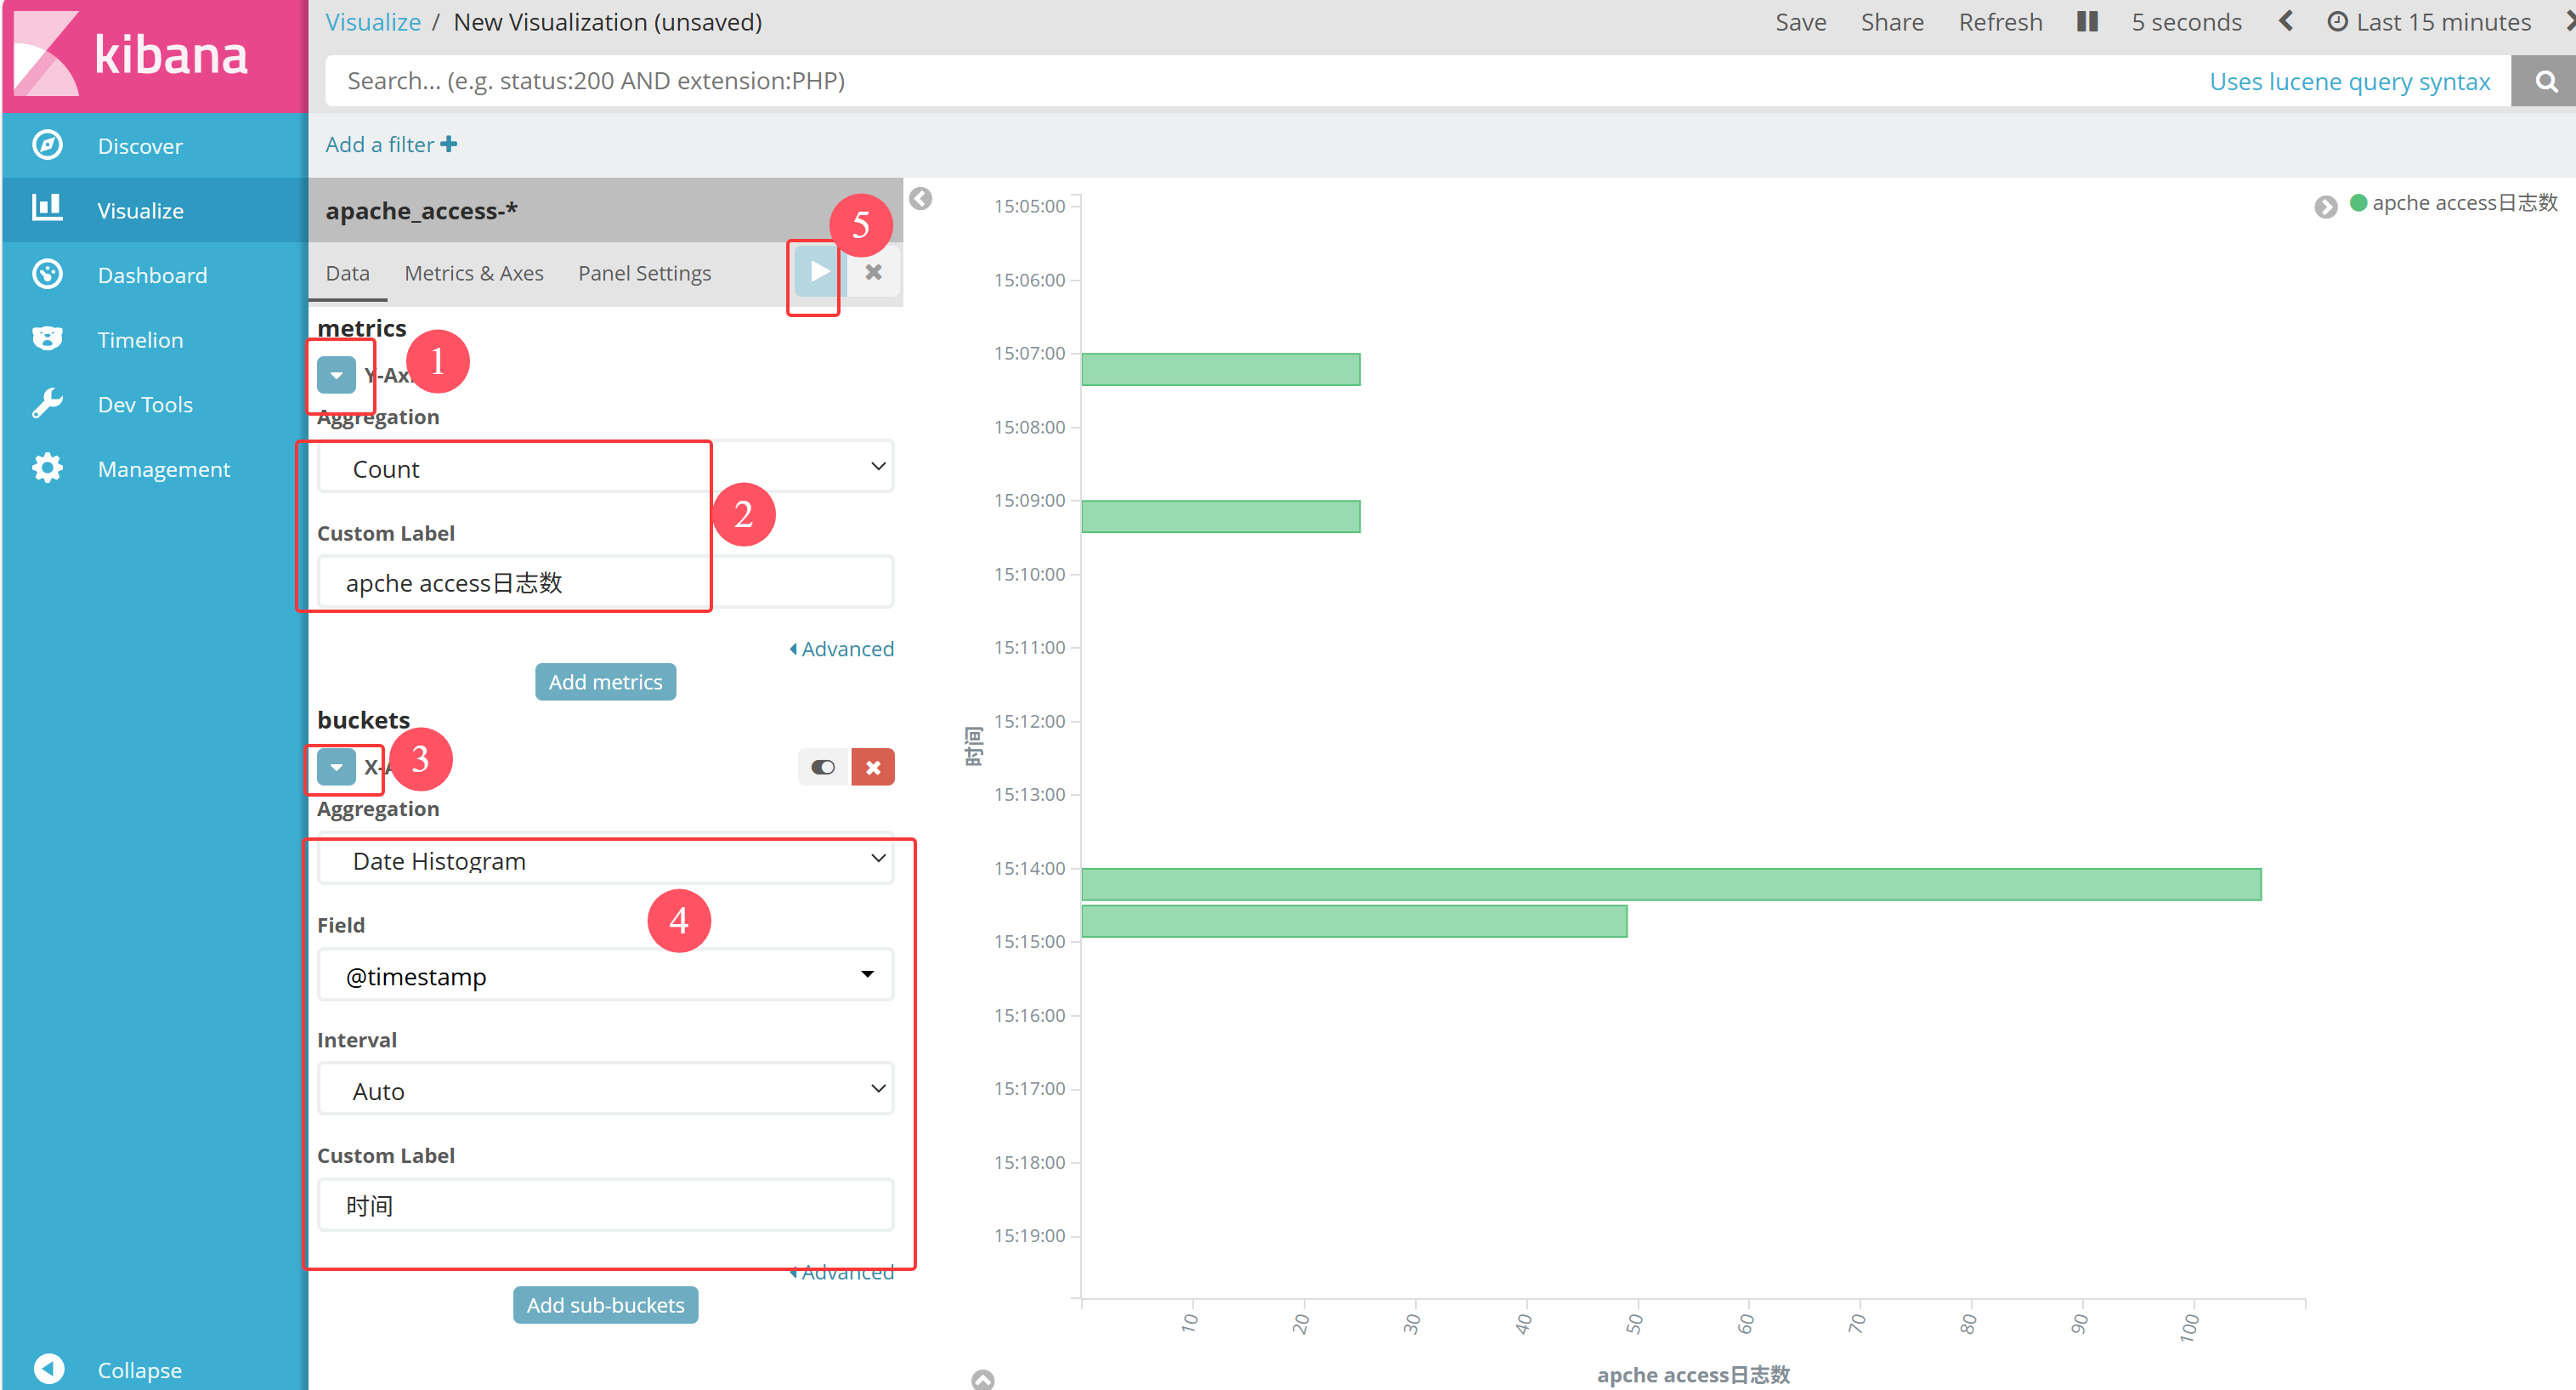Toggle the chart legend arrow
2576x1390 pixels.
pyautogui.click(x=2326, y=206)
